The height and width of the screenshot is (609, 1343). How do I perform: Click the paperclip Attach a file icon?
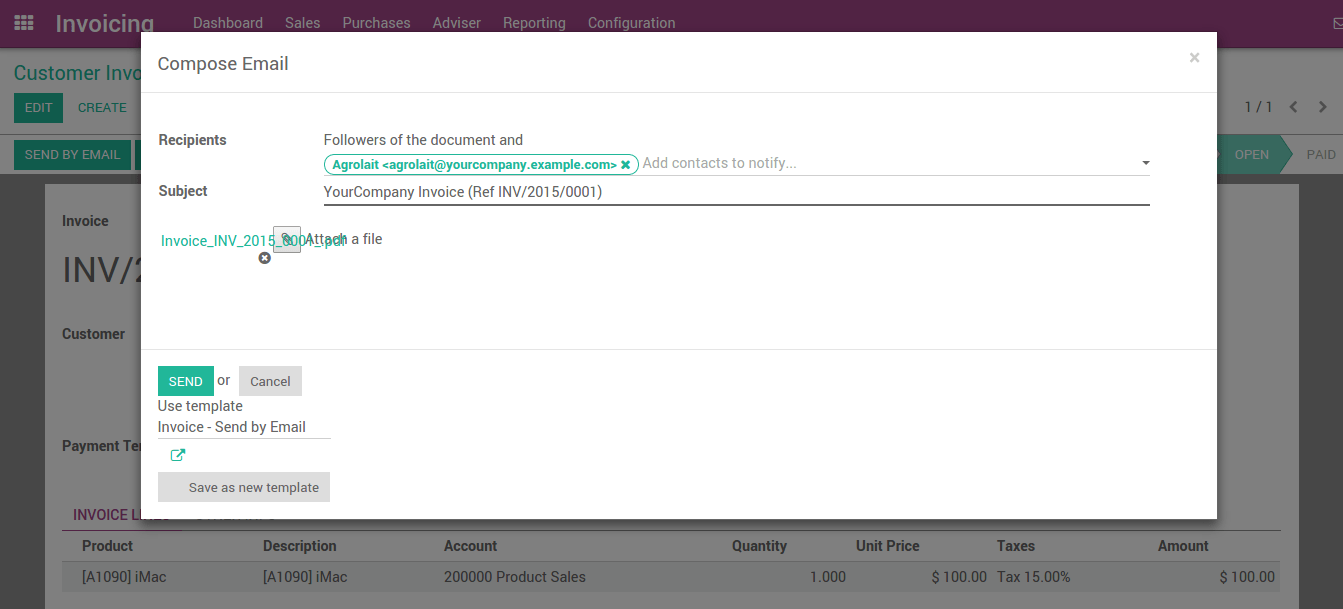(286, 239)
